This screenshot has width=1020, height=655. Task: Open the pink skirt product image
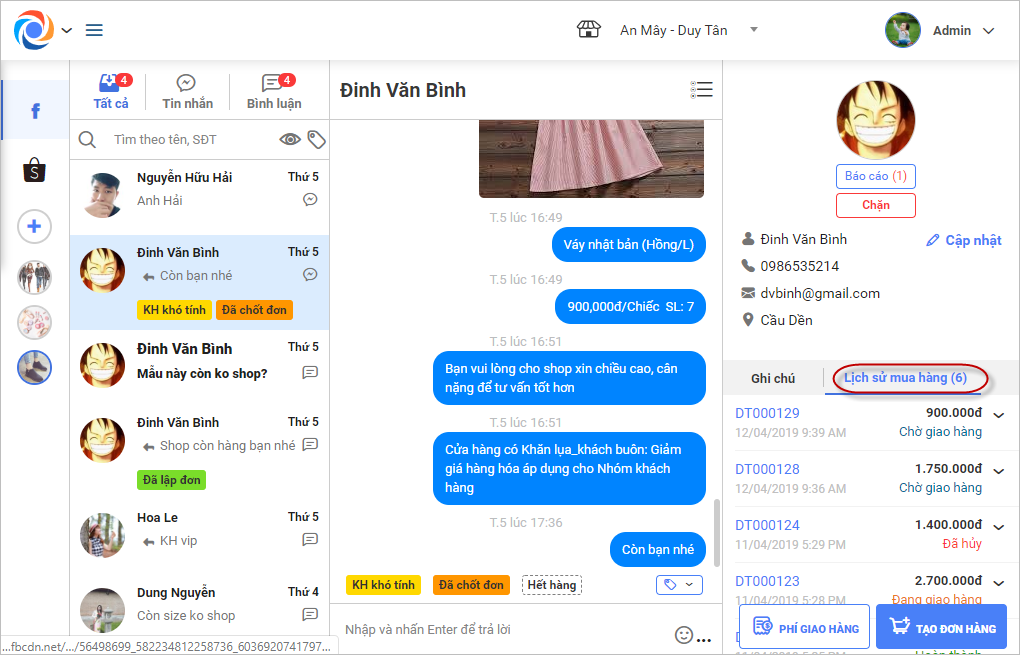point(591,159)
